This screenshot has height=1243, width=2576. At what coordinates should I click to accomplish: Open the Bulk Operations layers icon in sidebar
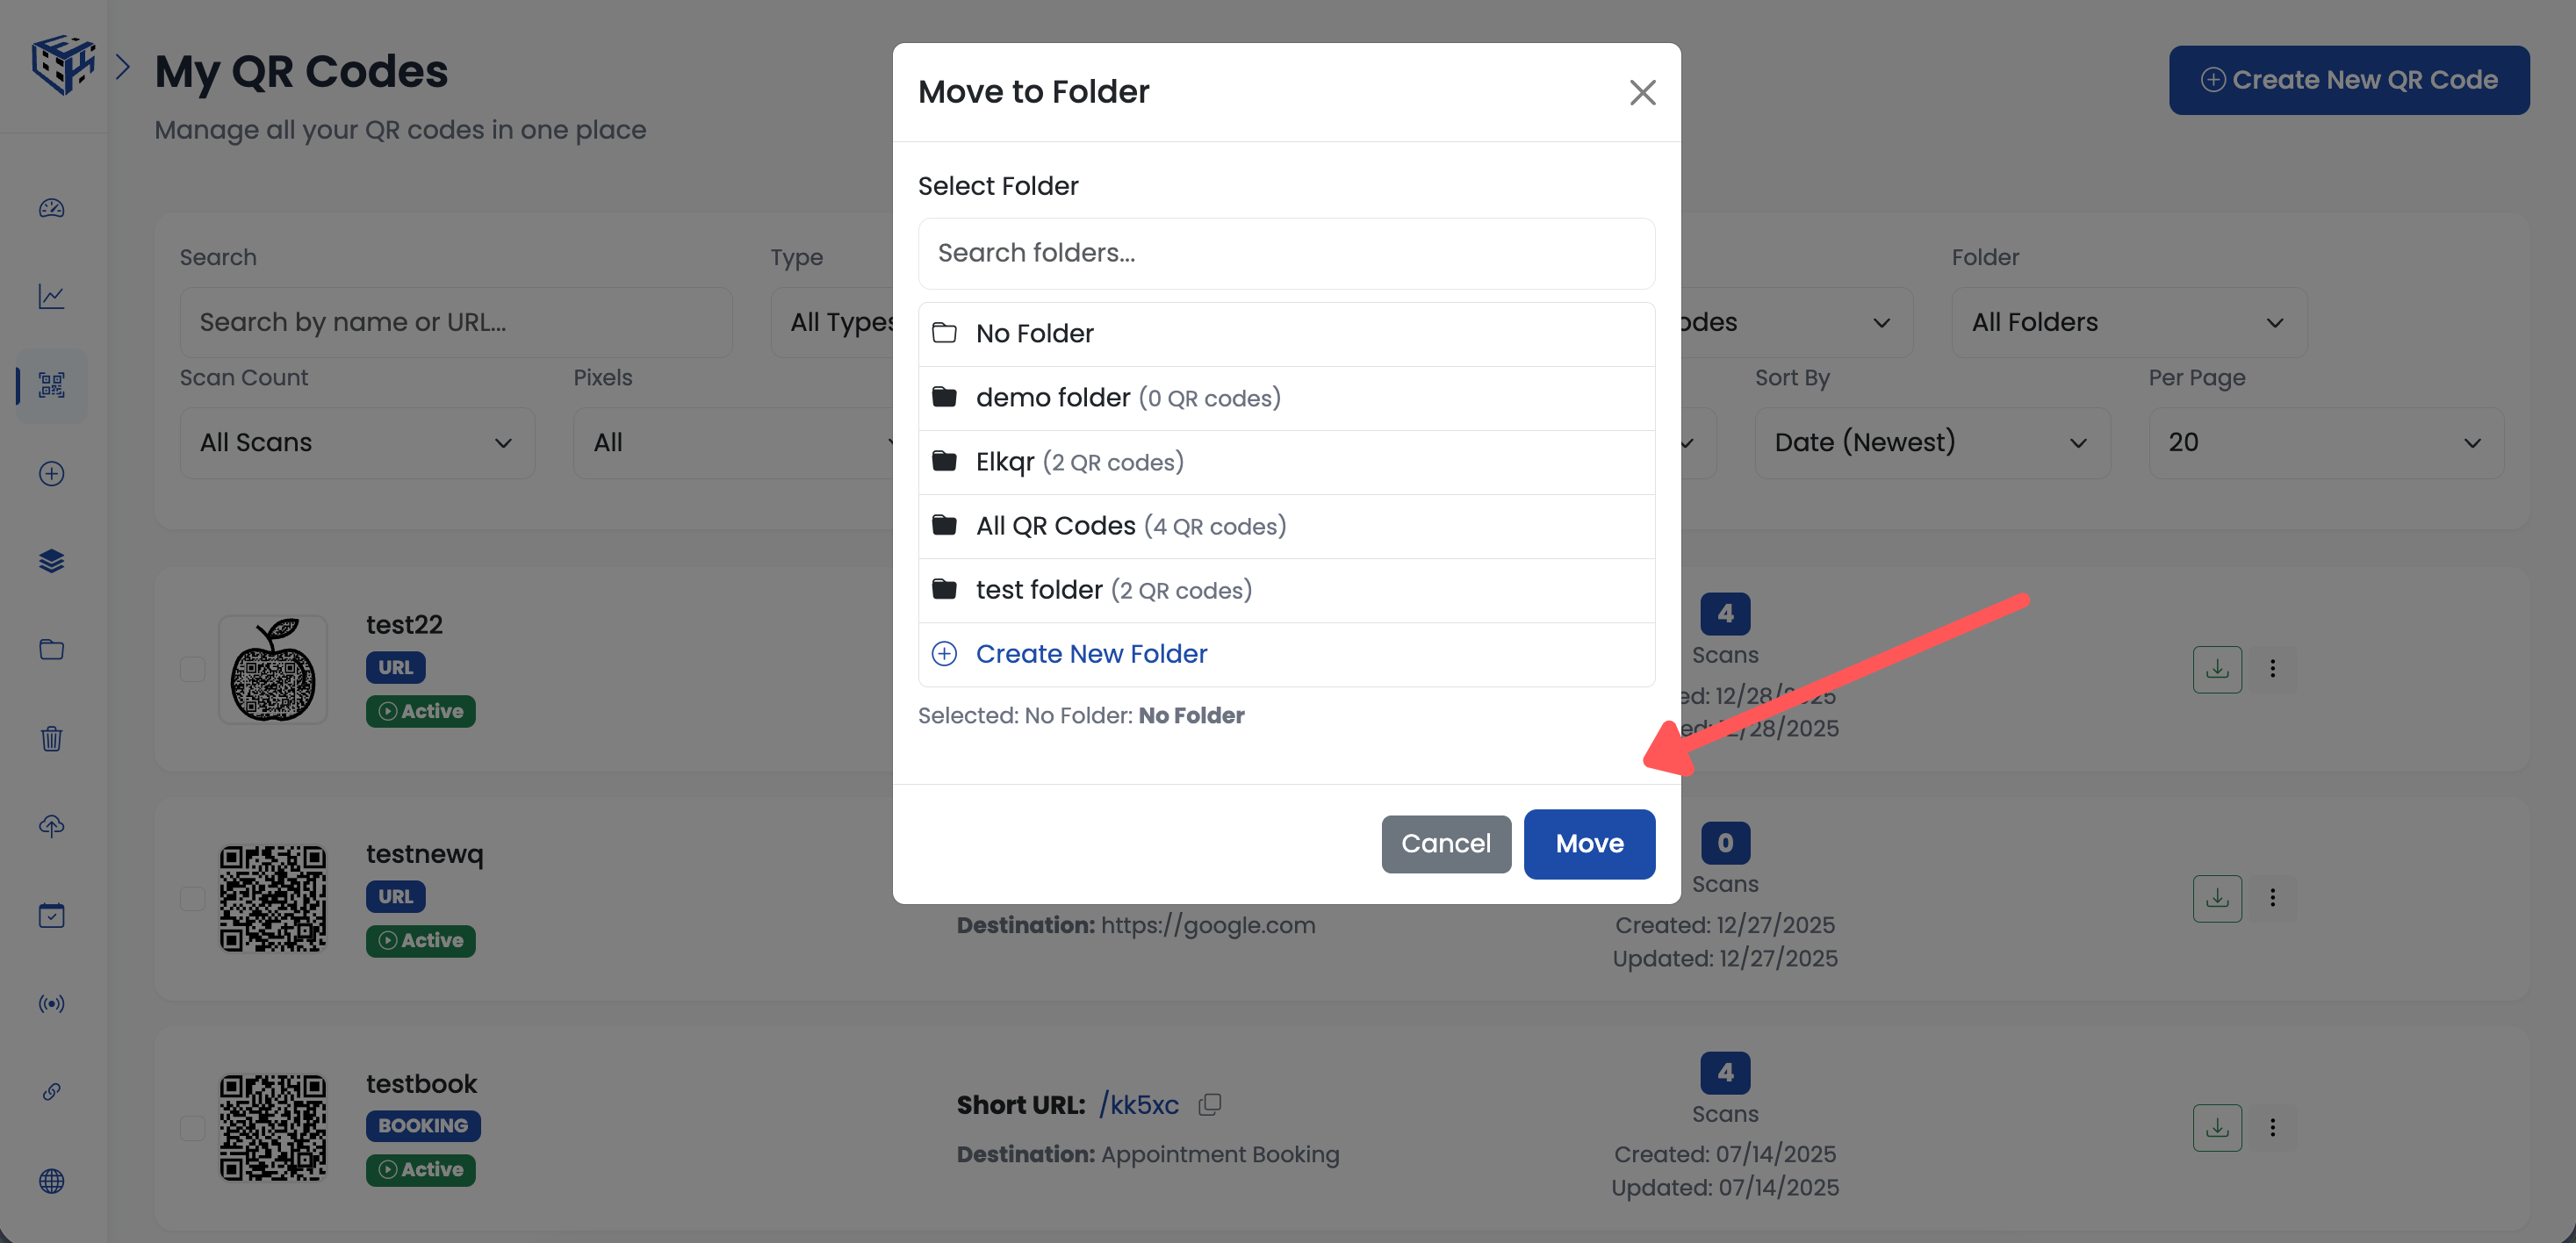click(x=51, y=560)
